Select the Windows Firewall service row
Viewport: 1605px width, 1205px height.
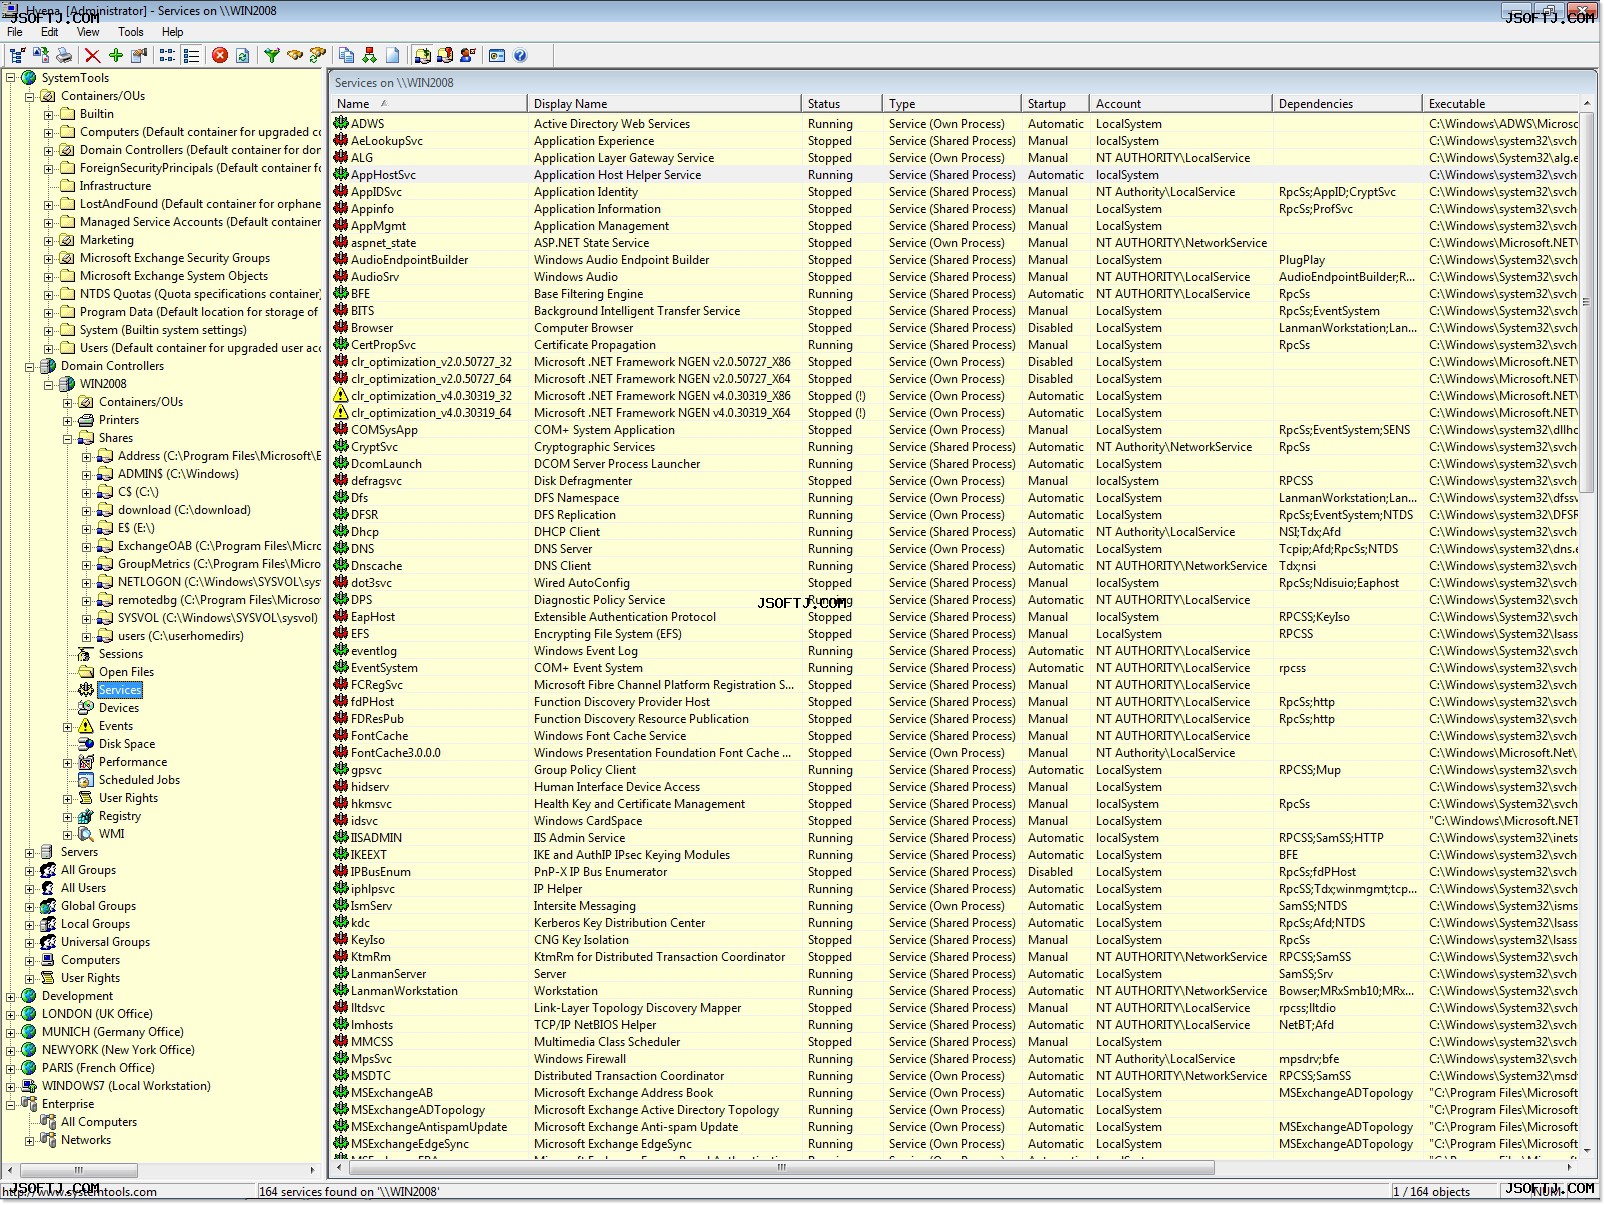click(955, 1059)
